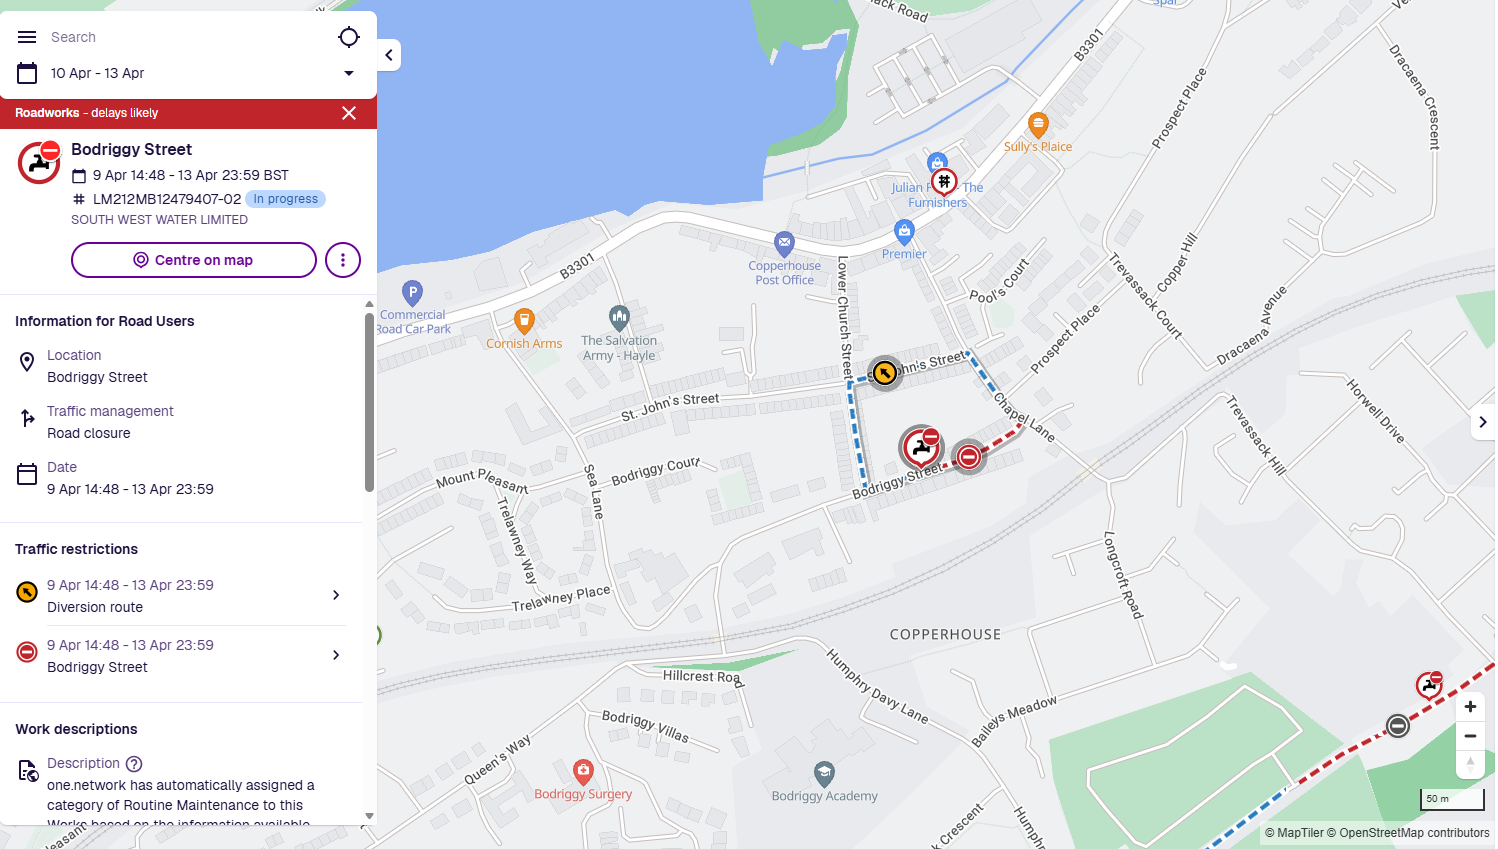Zoom in on the map
The width and height of the screenshot is (1498, 850).
click(1470, 706)
